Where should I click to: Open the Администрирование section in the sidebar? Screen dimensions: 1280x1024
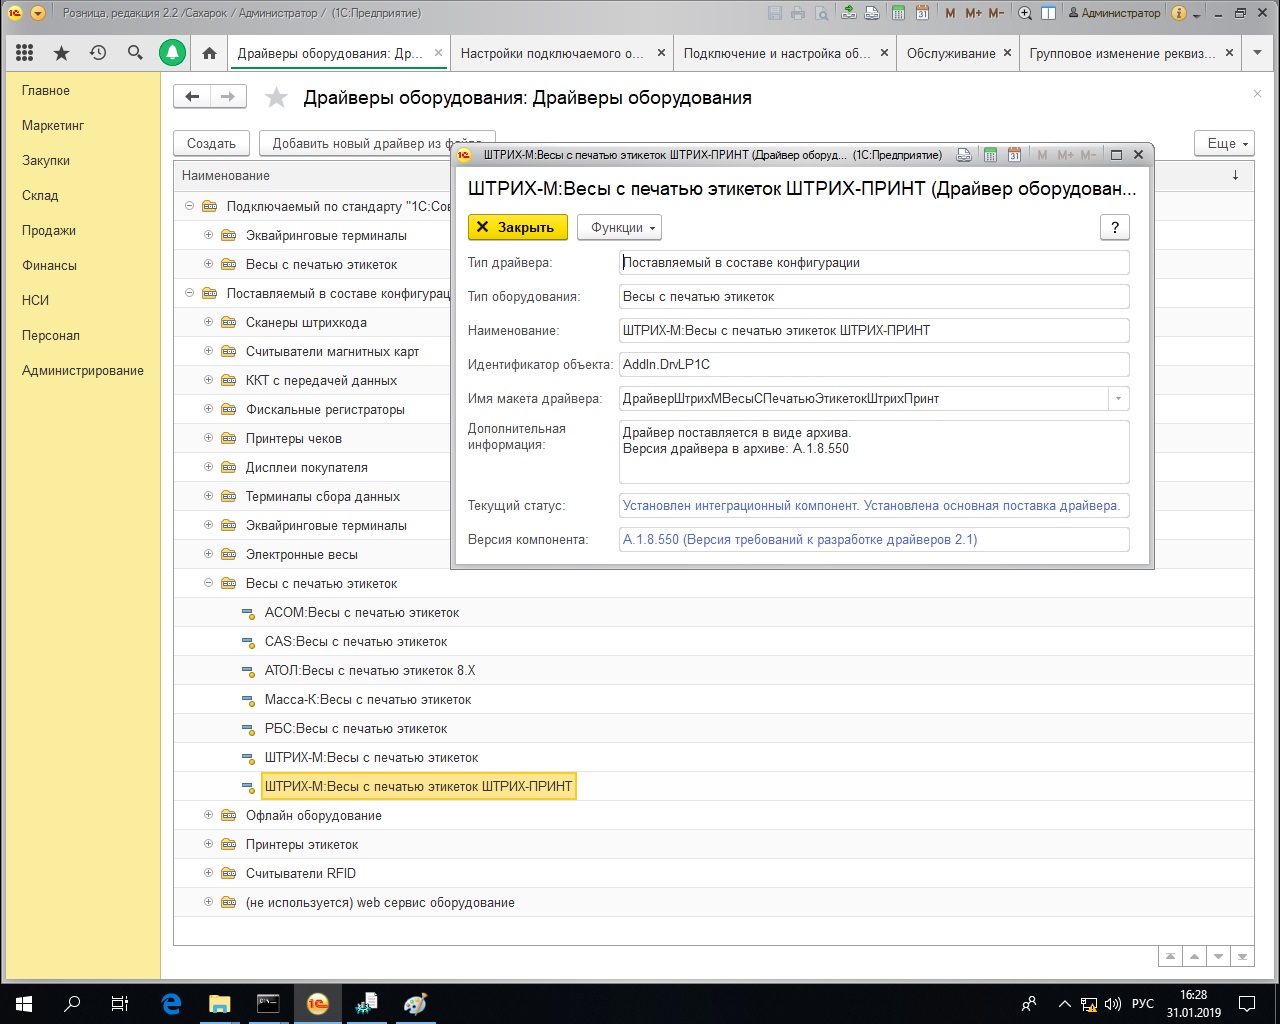[83, 370]
